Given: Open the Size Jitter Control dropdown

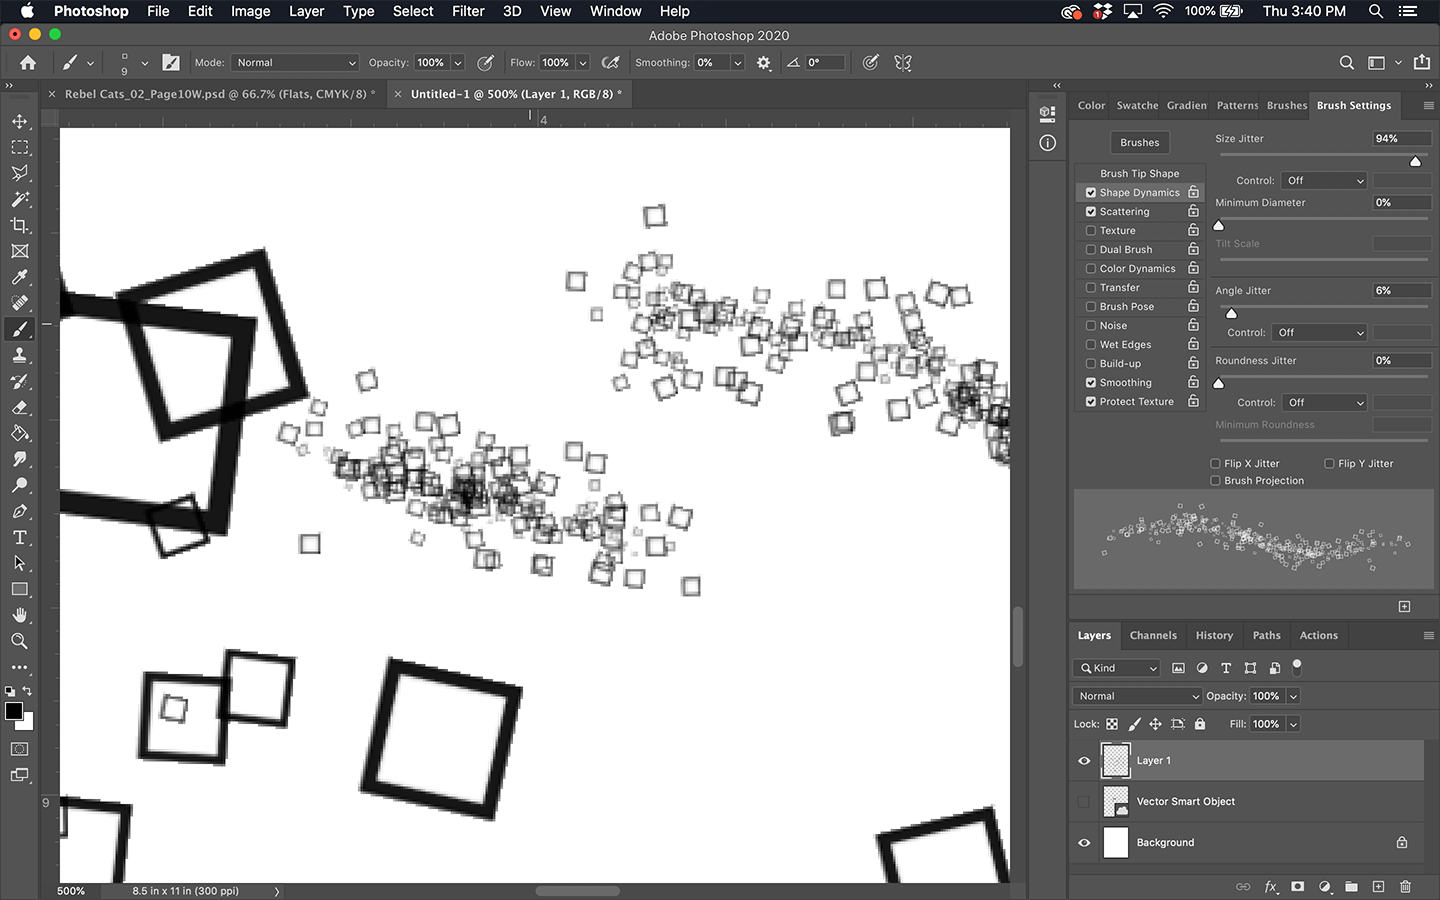Looking at the screenshot, I should pos(1323,180).
